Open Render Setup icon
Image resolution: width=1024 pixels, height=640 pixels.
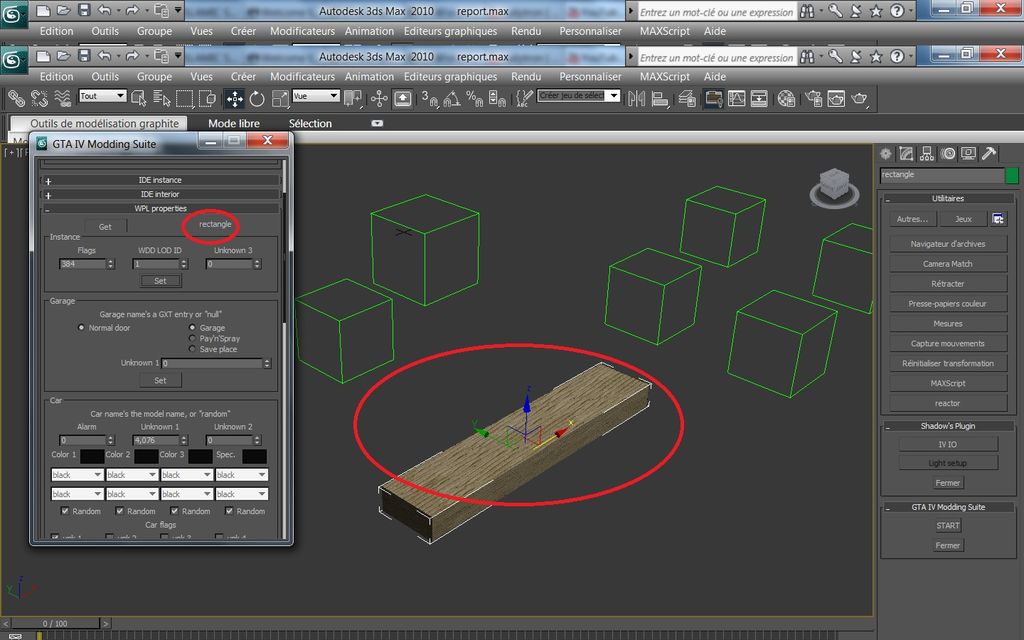coord(813,99)
